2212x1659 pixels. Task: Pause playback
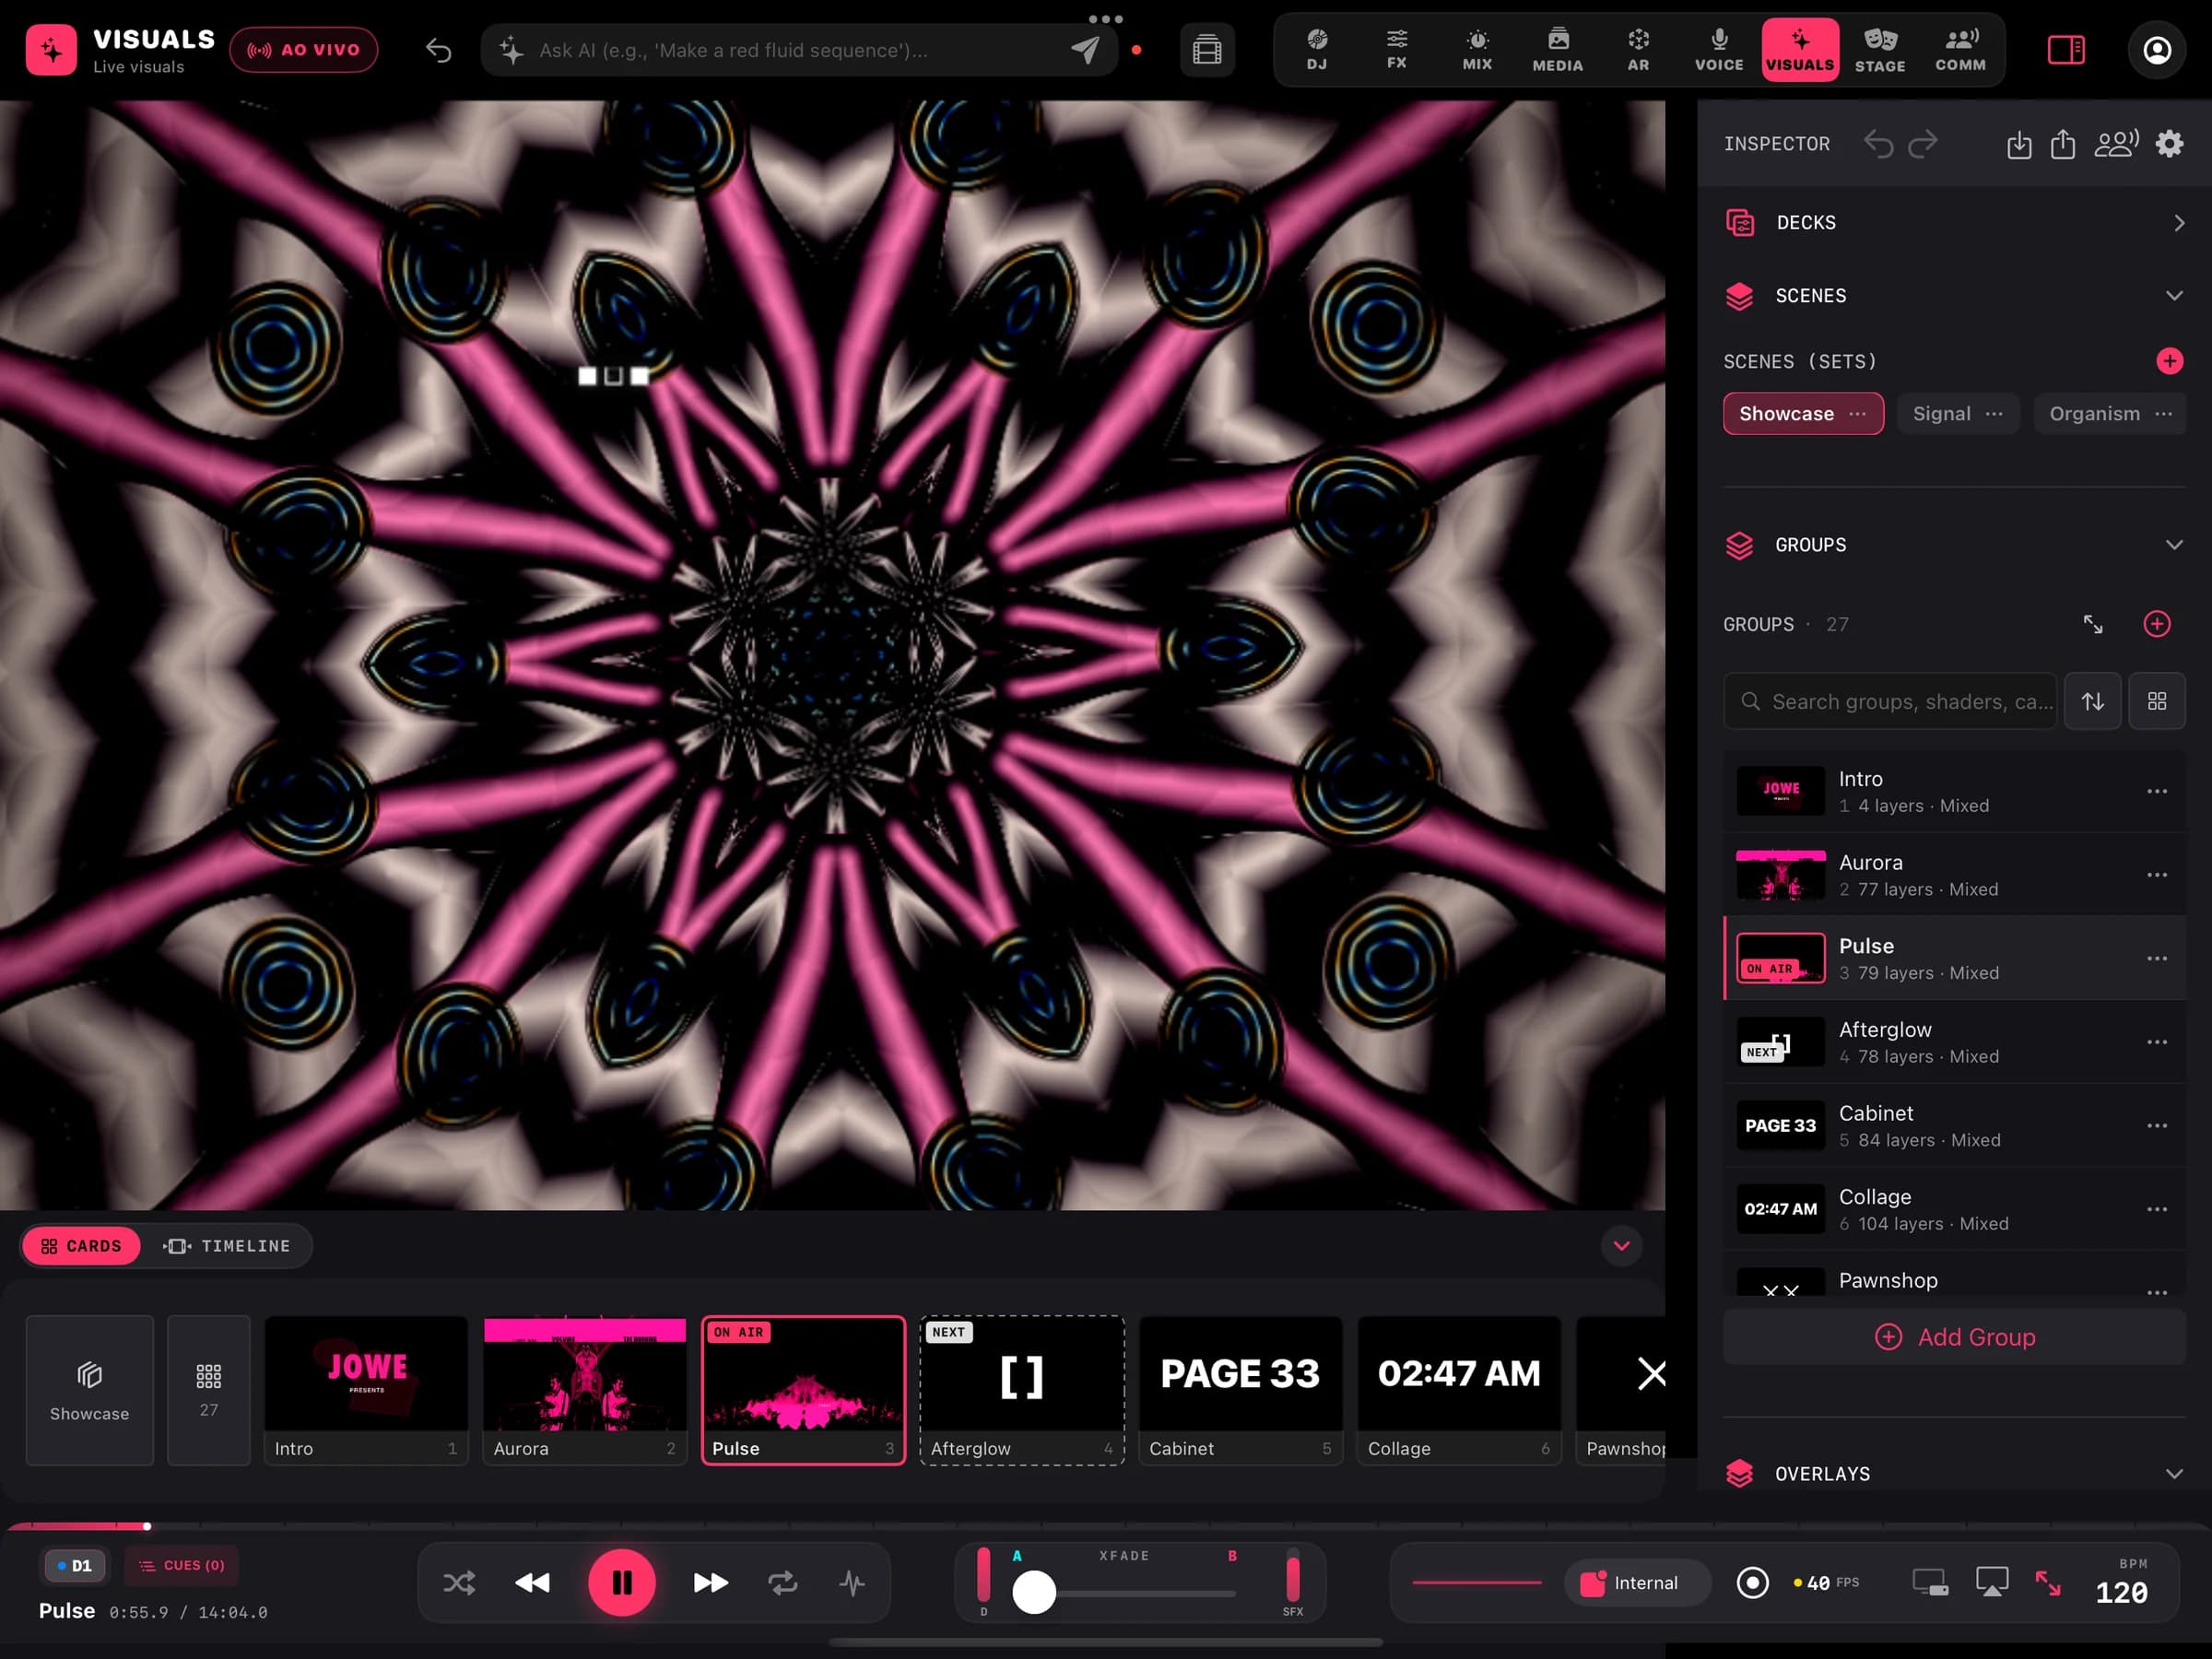[621, 1583]
